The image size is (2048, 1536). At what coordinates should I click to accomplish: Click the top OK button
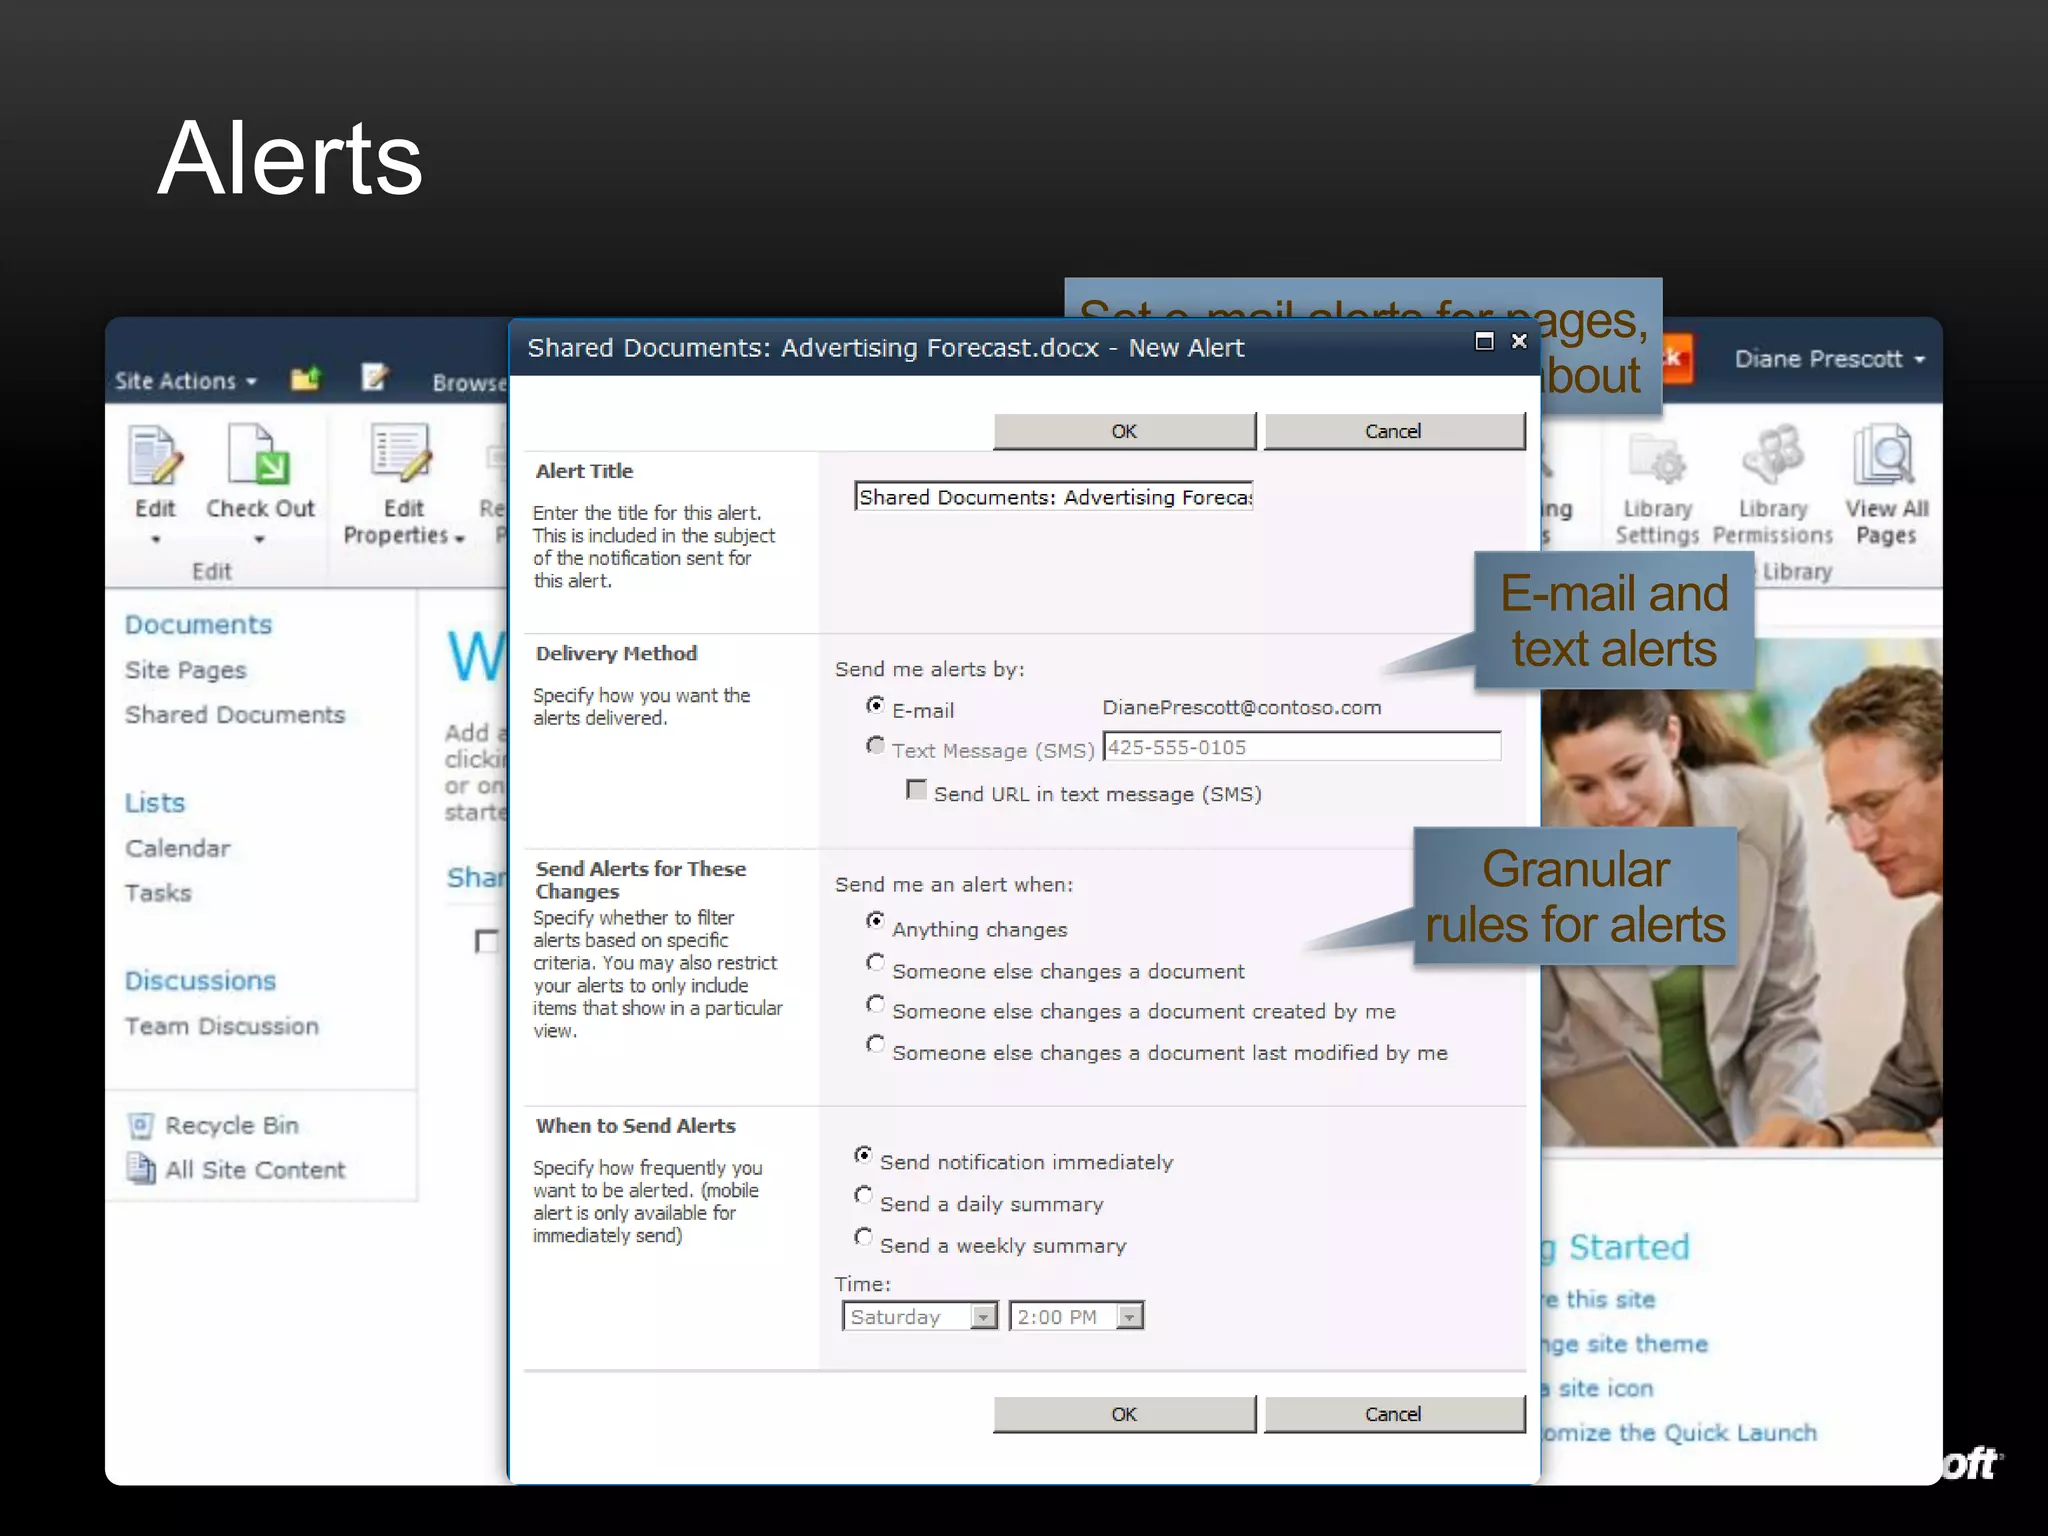pyautogui.click(x=1124, y=431)
